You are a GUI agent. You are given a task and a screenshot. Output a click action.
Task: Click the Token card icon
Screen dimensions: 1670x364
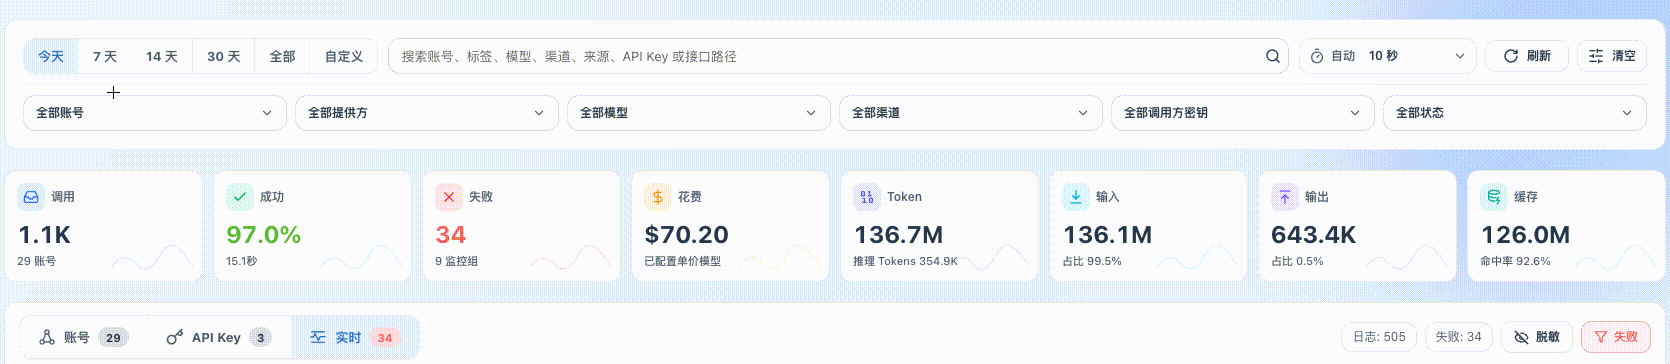pyautogui.click(x=867, y=197)
